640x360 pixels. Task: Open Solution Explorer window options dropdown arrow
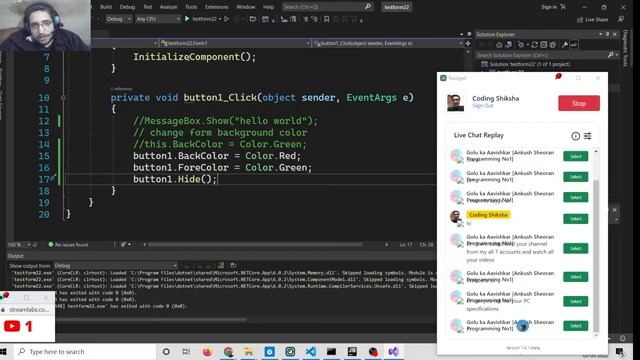pos(600,35)
